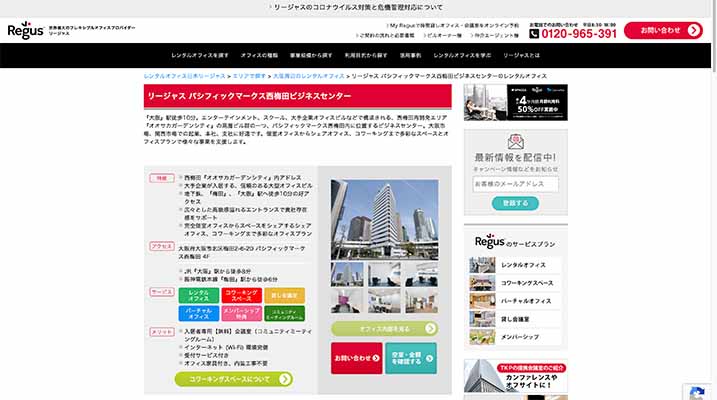Open the レンタルオフィスを学ぶ menu item
The width and height of the screenshot is (717, 400).
462,55
